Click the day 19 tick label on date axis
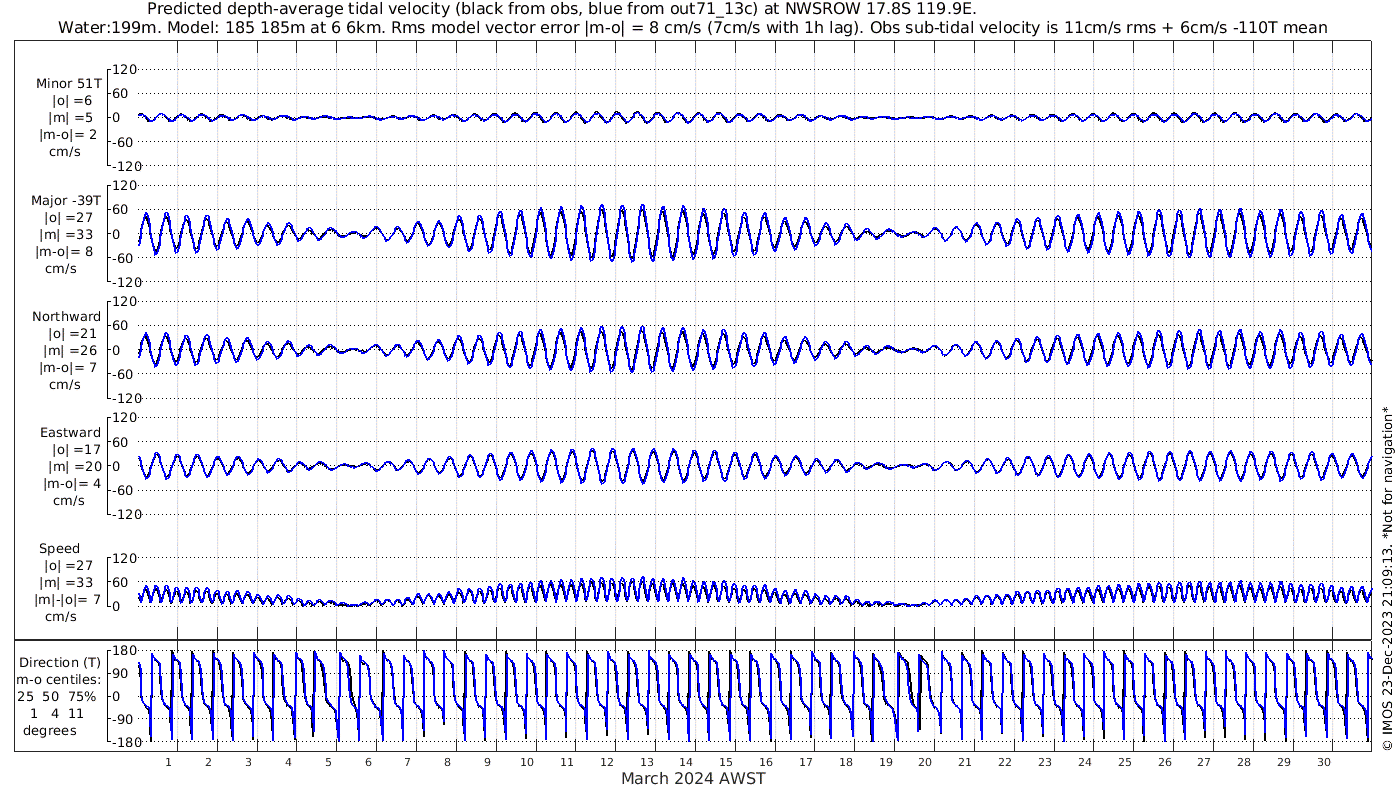 tap(885, 762)
